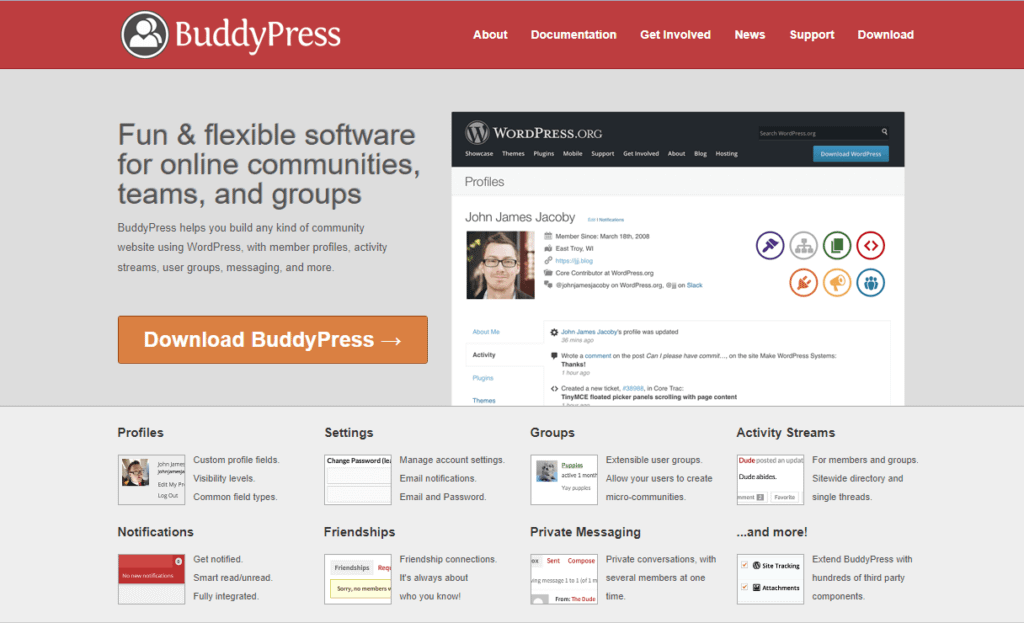Image resolution: width=1024 pixels, height=623 pixels.
Task: Open the Download menu item
Action: (886, 35)
